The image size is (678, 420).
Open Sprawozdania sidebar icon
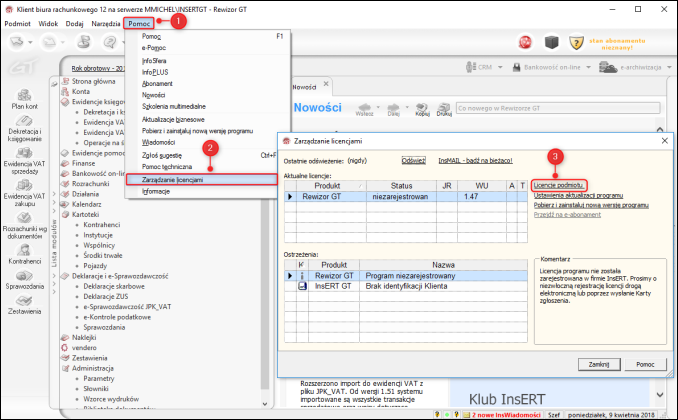[x=24, y=276]
